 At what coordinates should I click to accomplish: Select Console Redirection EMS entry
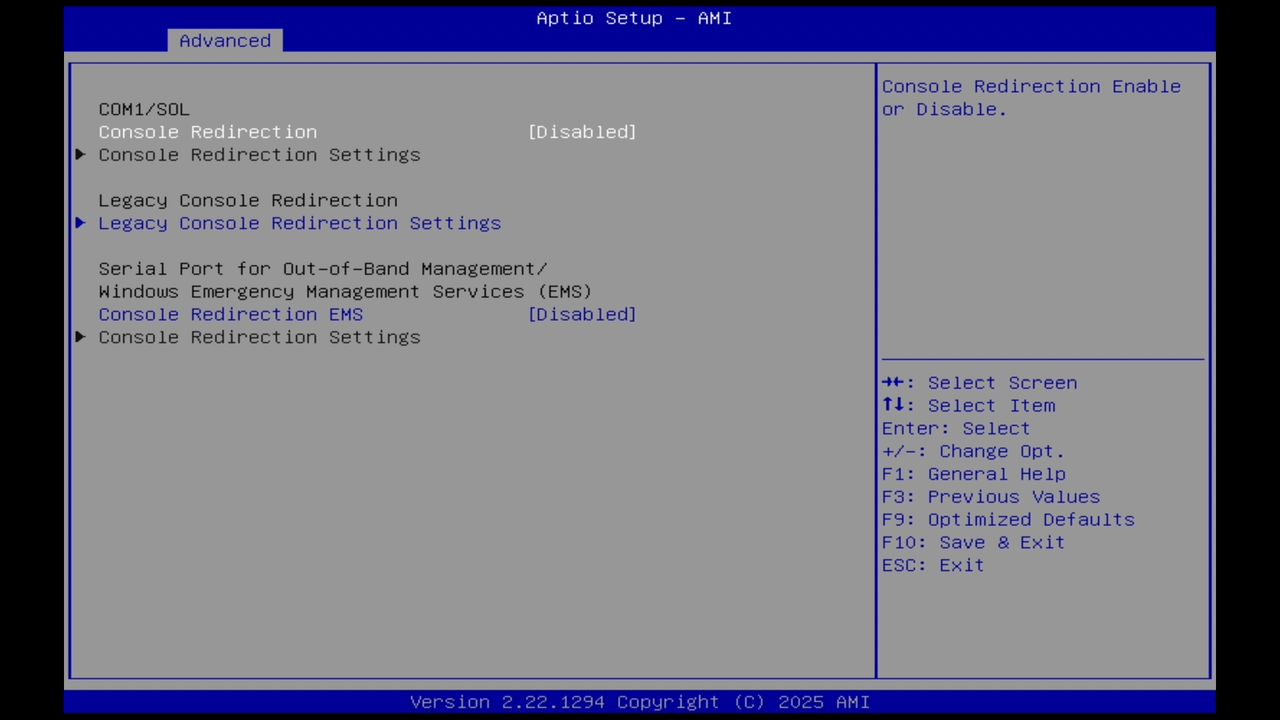coord(230,314)
